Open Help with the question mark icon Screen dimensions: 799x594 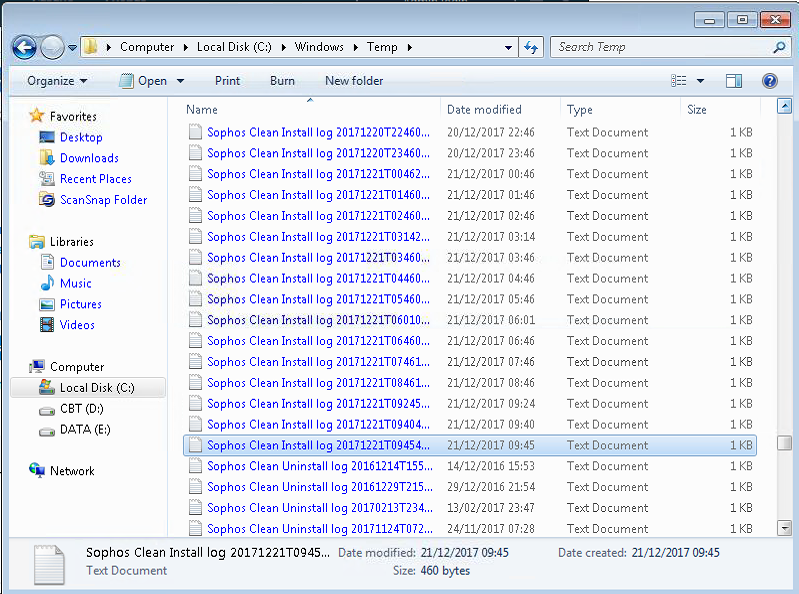[769, 80]
